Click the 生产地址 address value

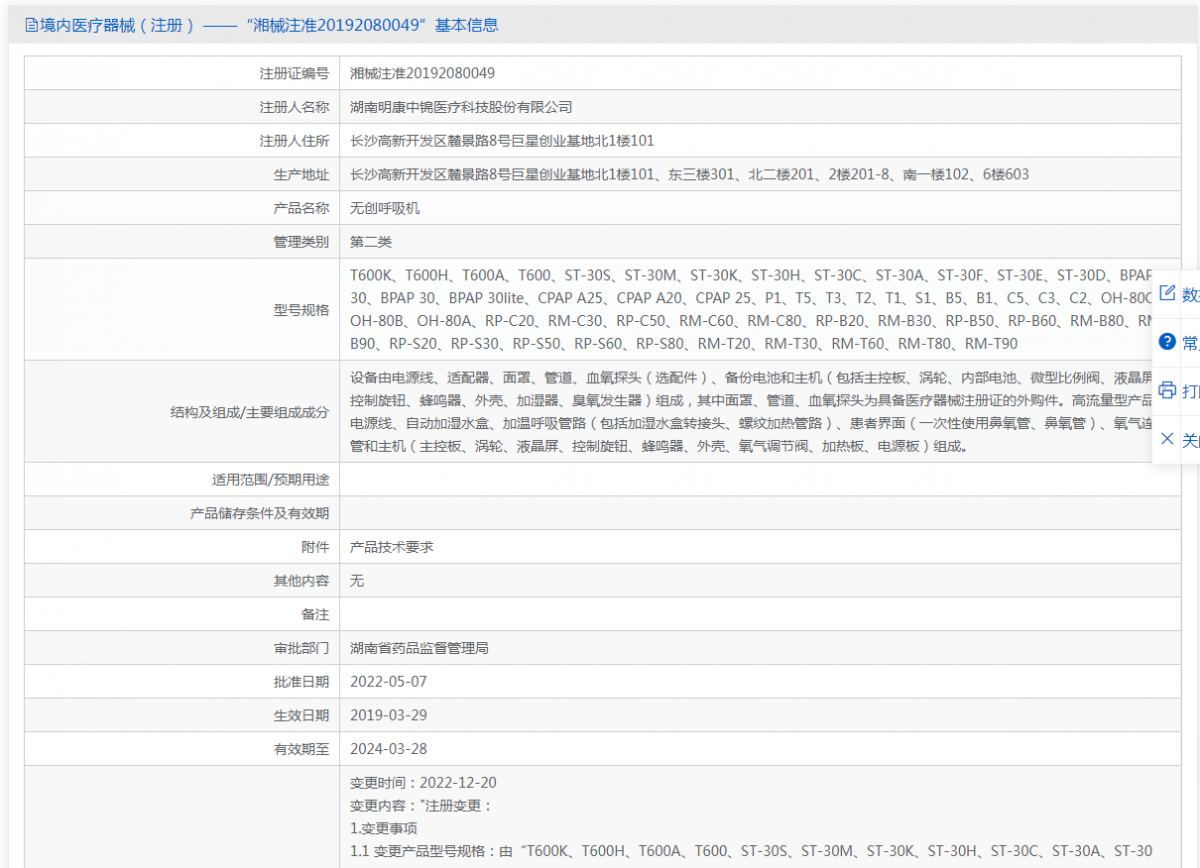tap(689, 175)
